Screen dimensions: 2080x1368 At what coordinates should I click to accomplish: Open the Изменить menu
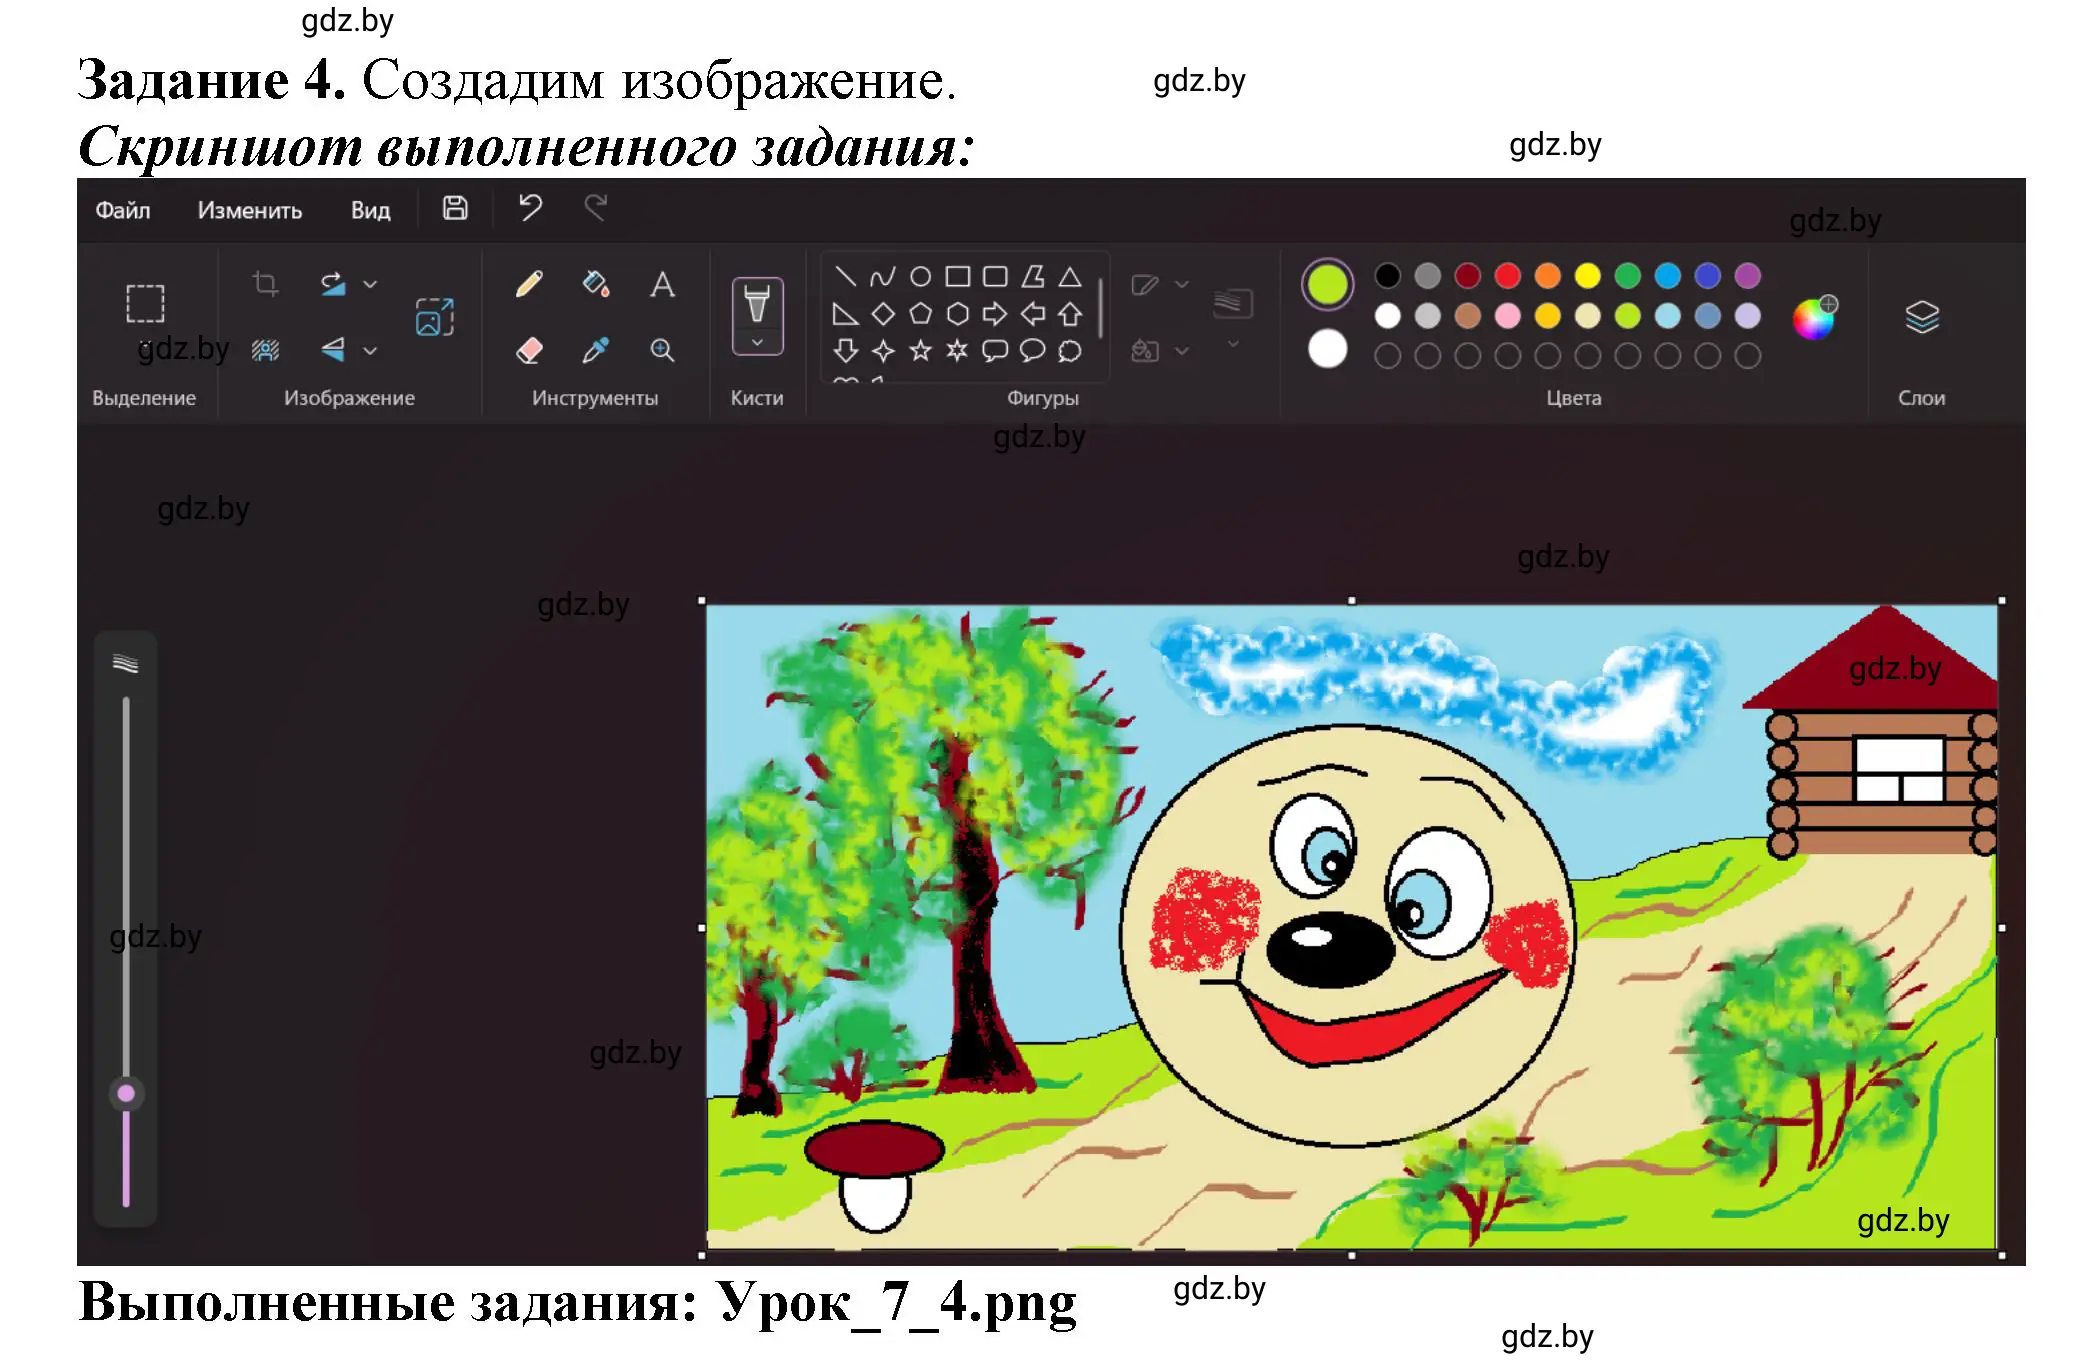[250, 210]
